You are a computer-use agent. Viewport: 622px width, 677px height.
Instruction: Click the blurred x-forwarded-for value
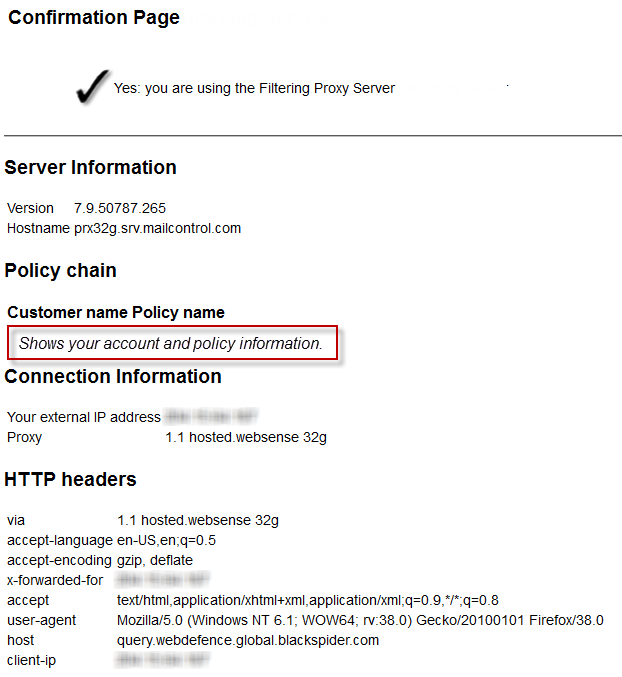tap(163, 580)
